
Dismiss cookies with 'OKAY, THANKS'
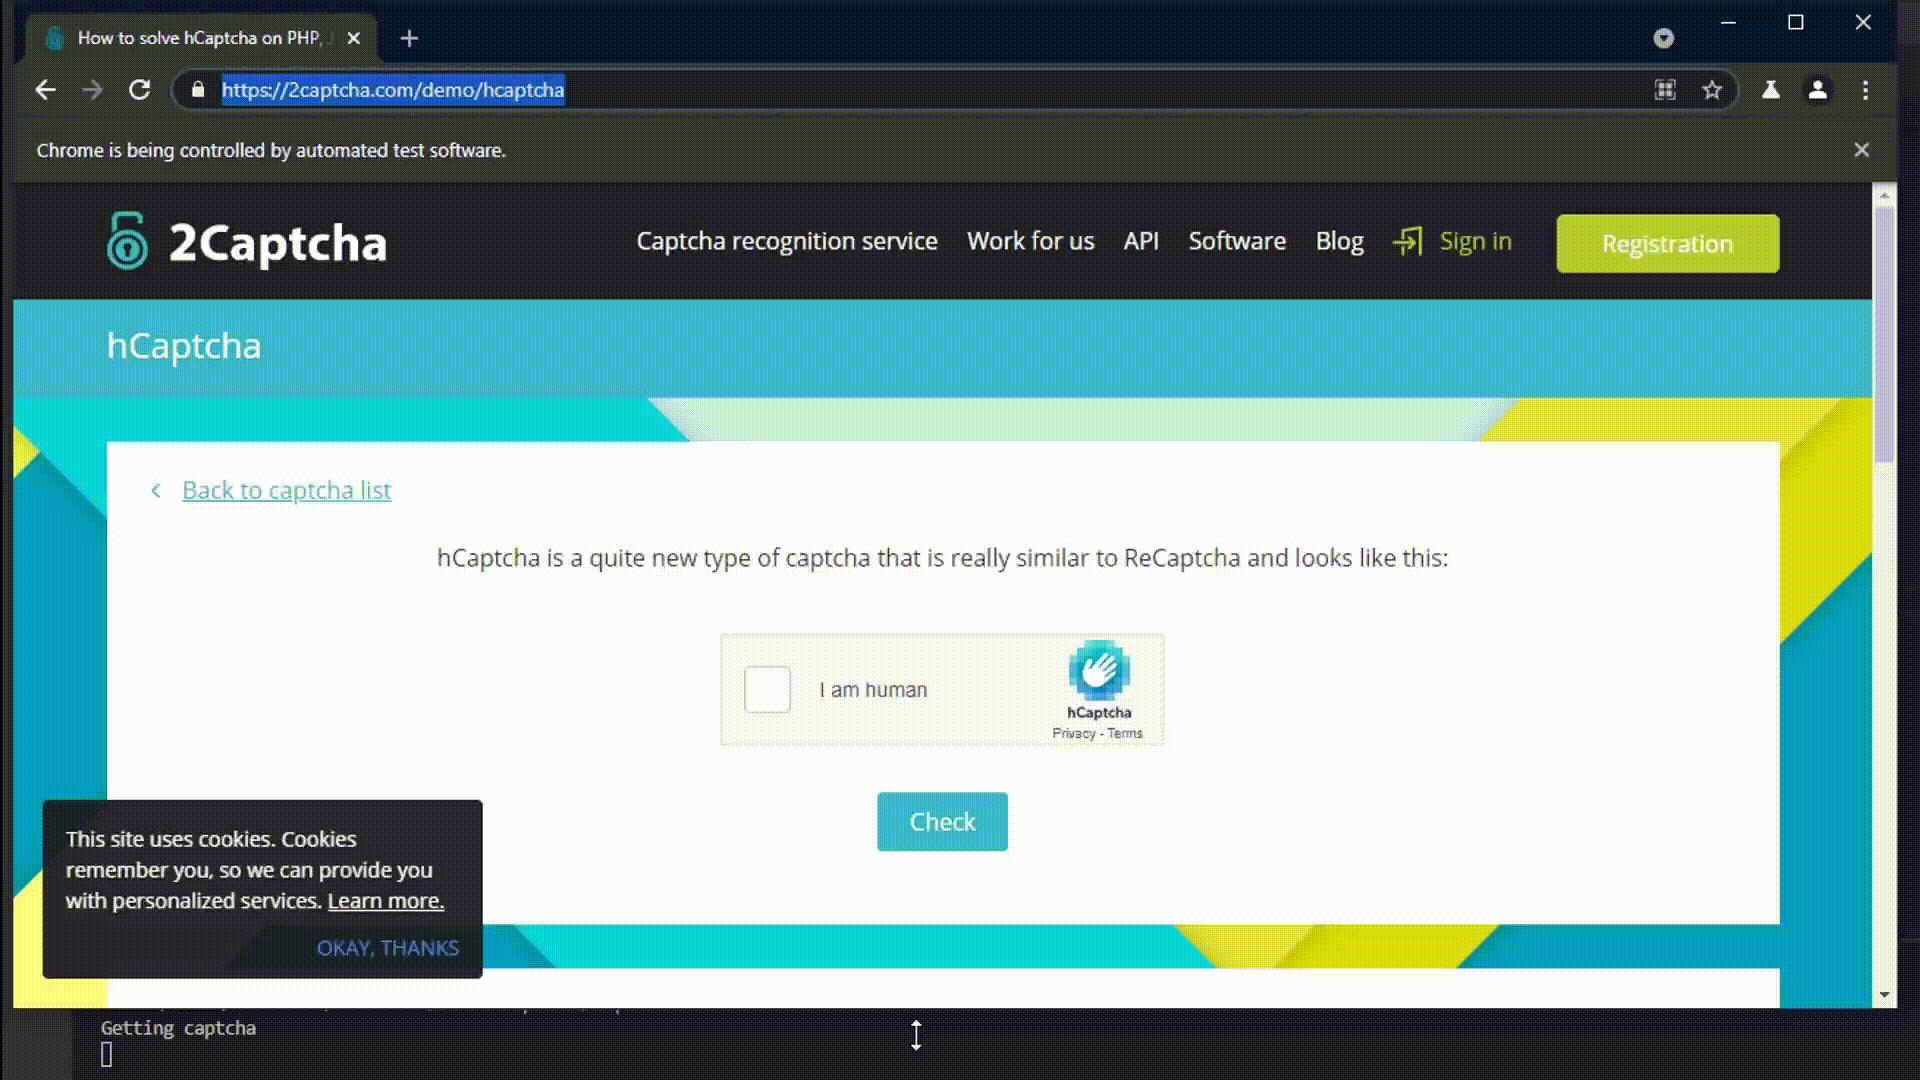387,948
